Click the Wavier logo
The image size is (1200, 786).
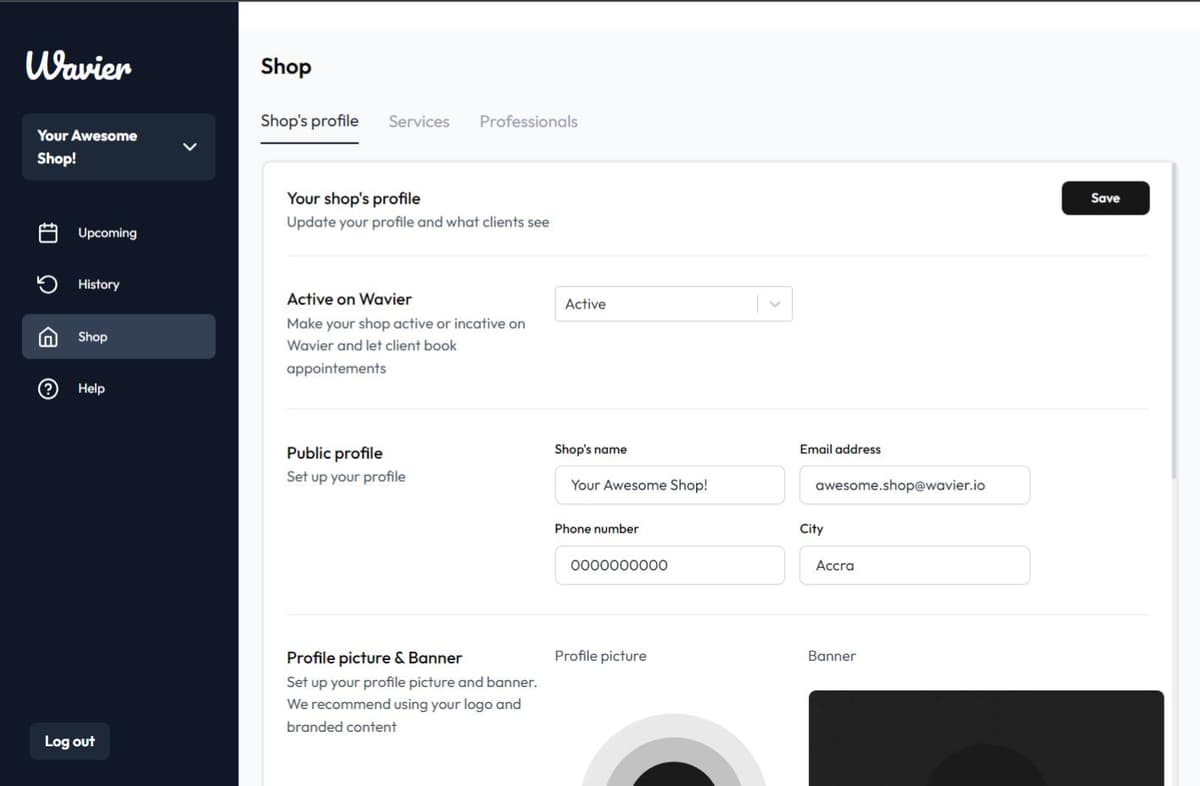[x=77, y=65]
